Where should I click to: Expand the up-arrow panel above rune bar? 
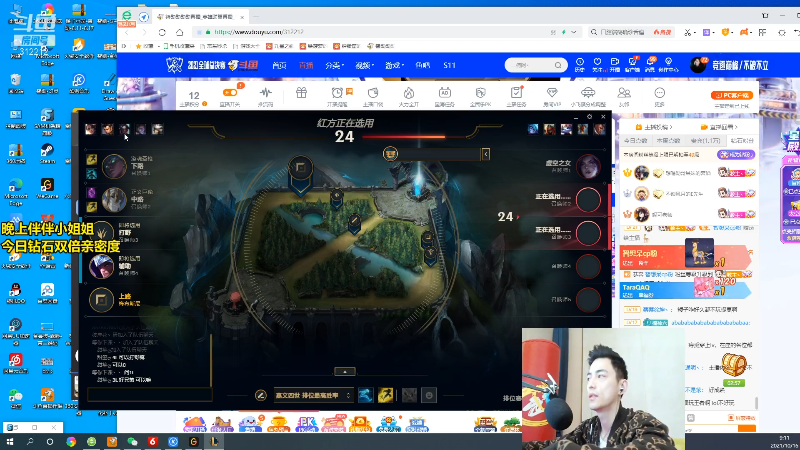pyautogui.click(x=345, y=371)
